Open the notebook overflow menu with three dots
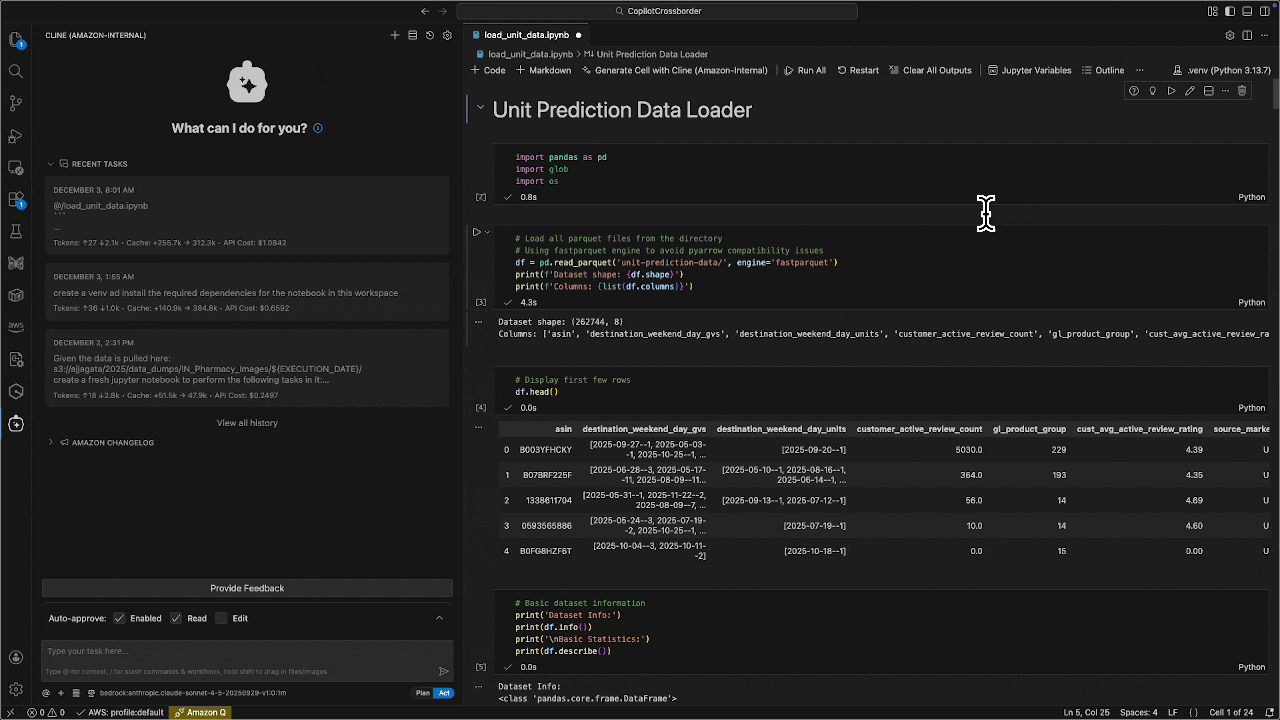This screenshot has height=720, width=1280. [x=1139, y=70]
